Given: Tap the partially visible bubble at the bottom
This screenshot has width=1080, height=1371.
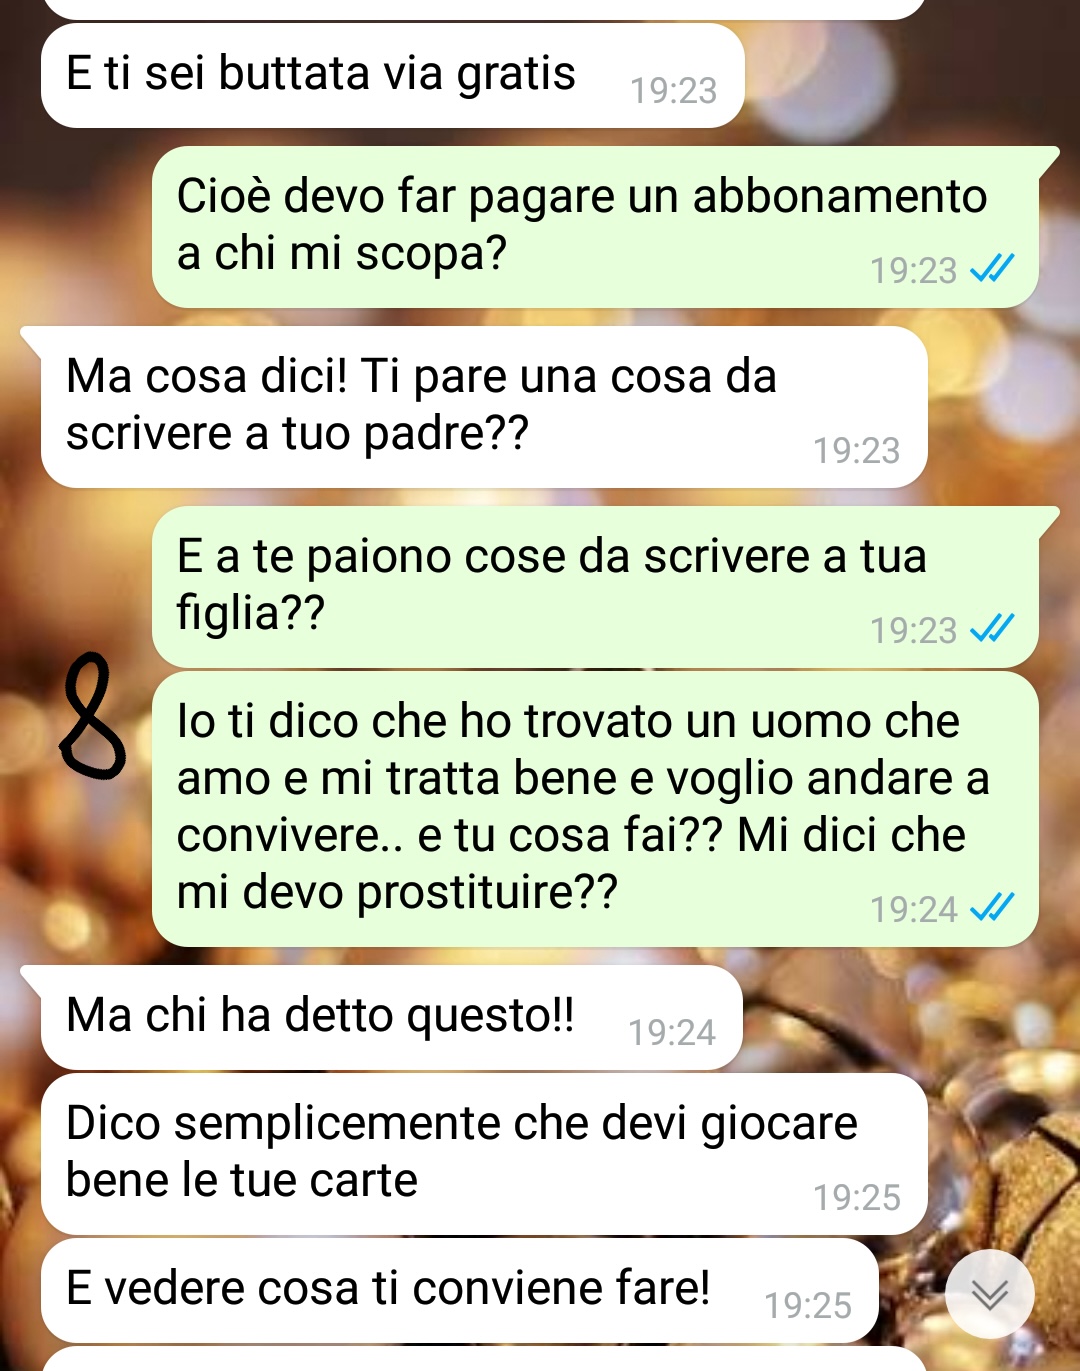Looking at the screenshot, I should coord(484,1359).
